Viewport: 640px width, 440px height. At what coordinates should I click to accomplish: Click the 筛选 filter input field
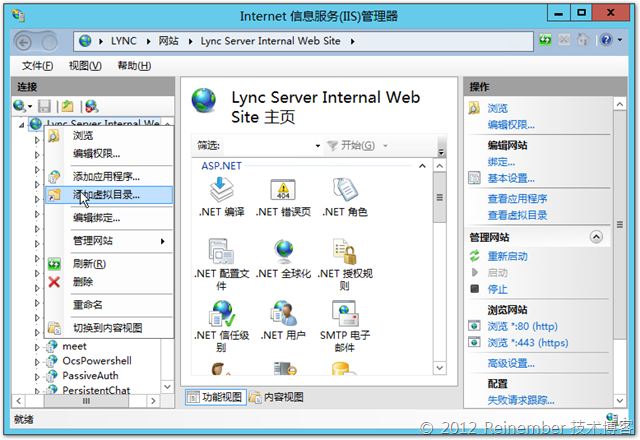(267, 146)
